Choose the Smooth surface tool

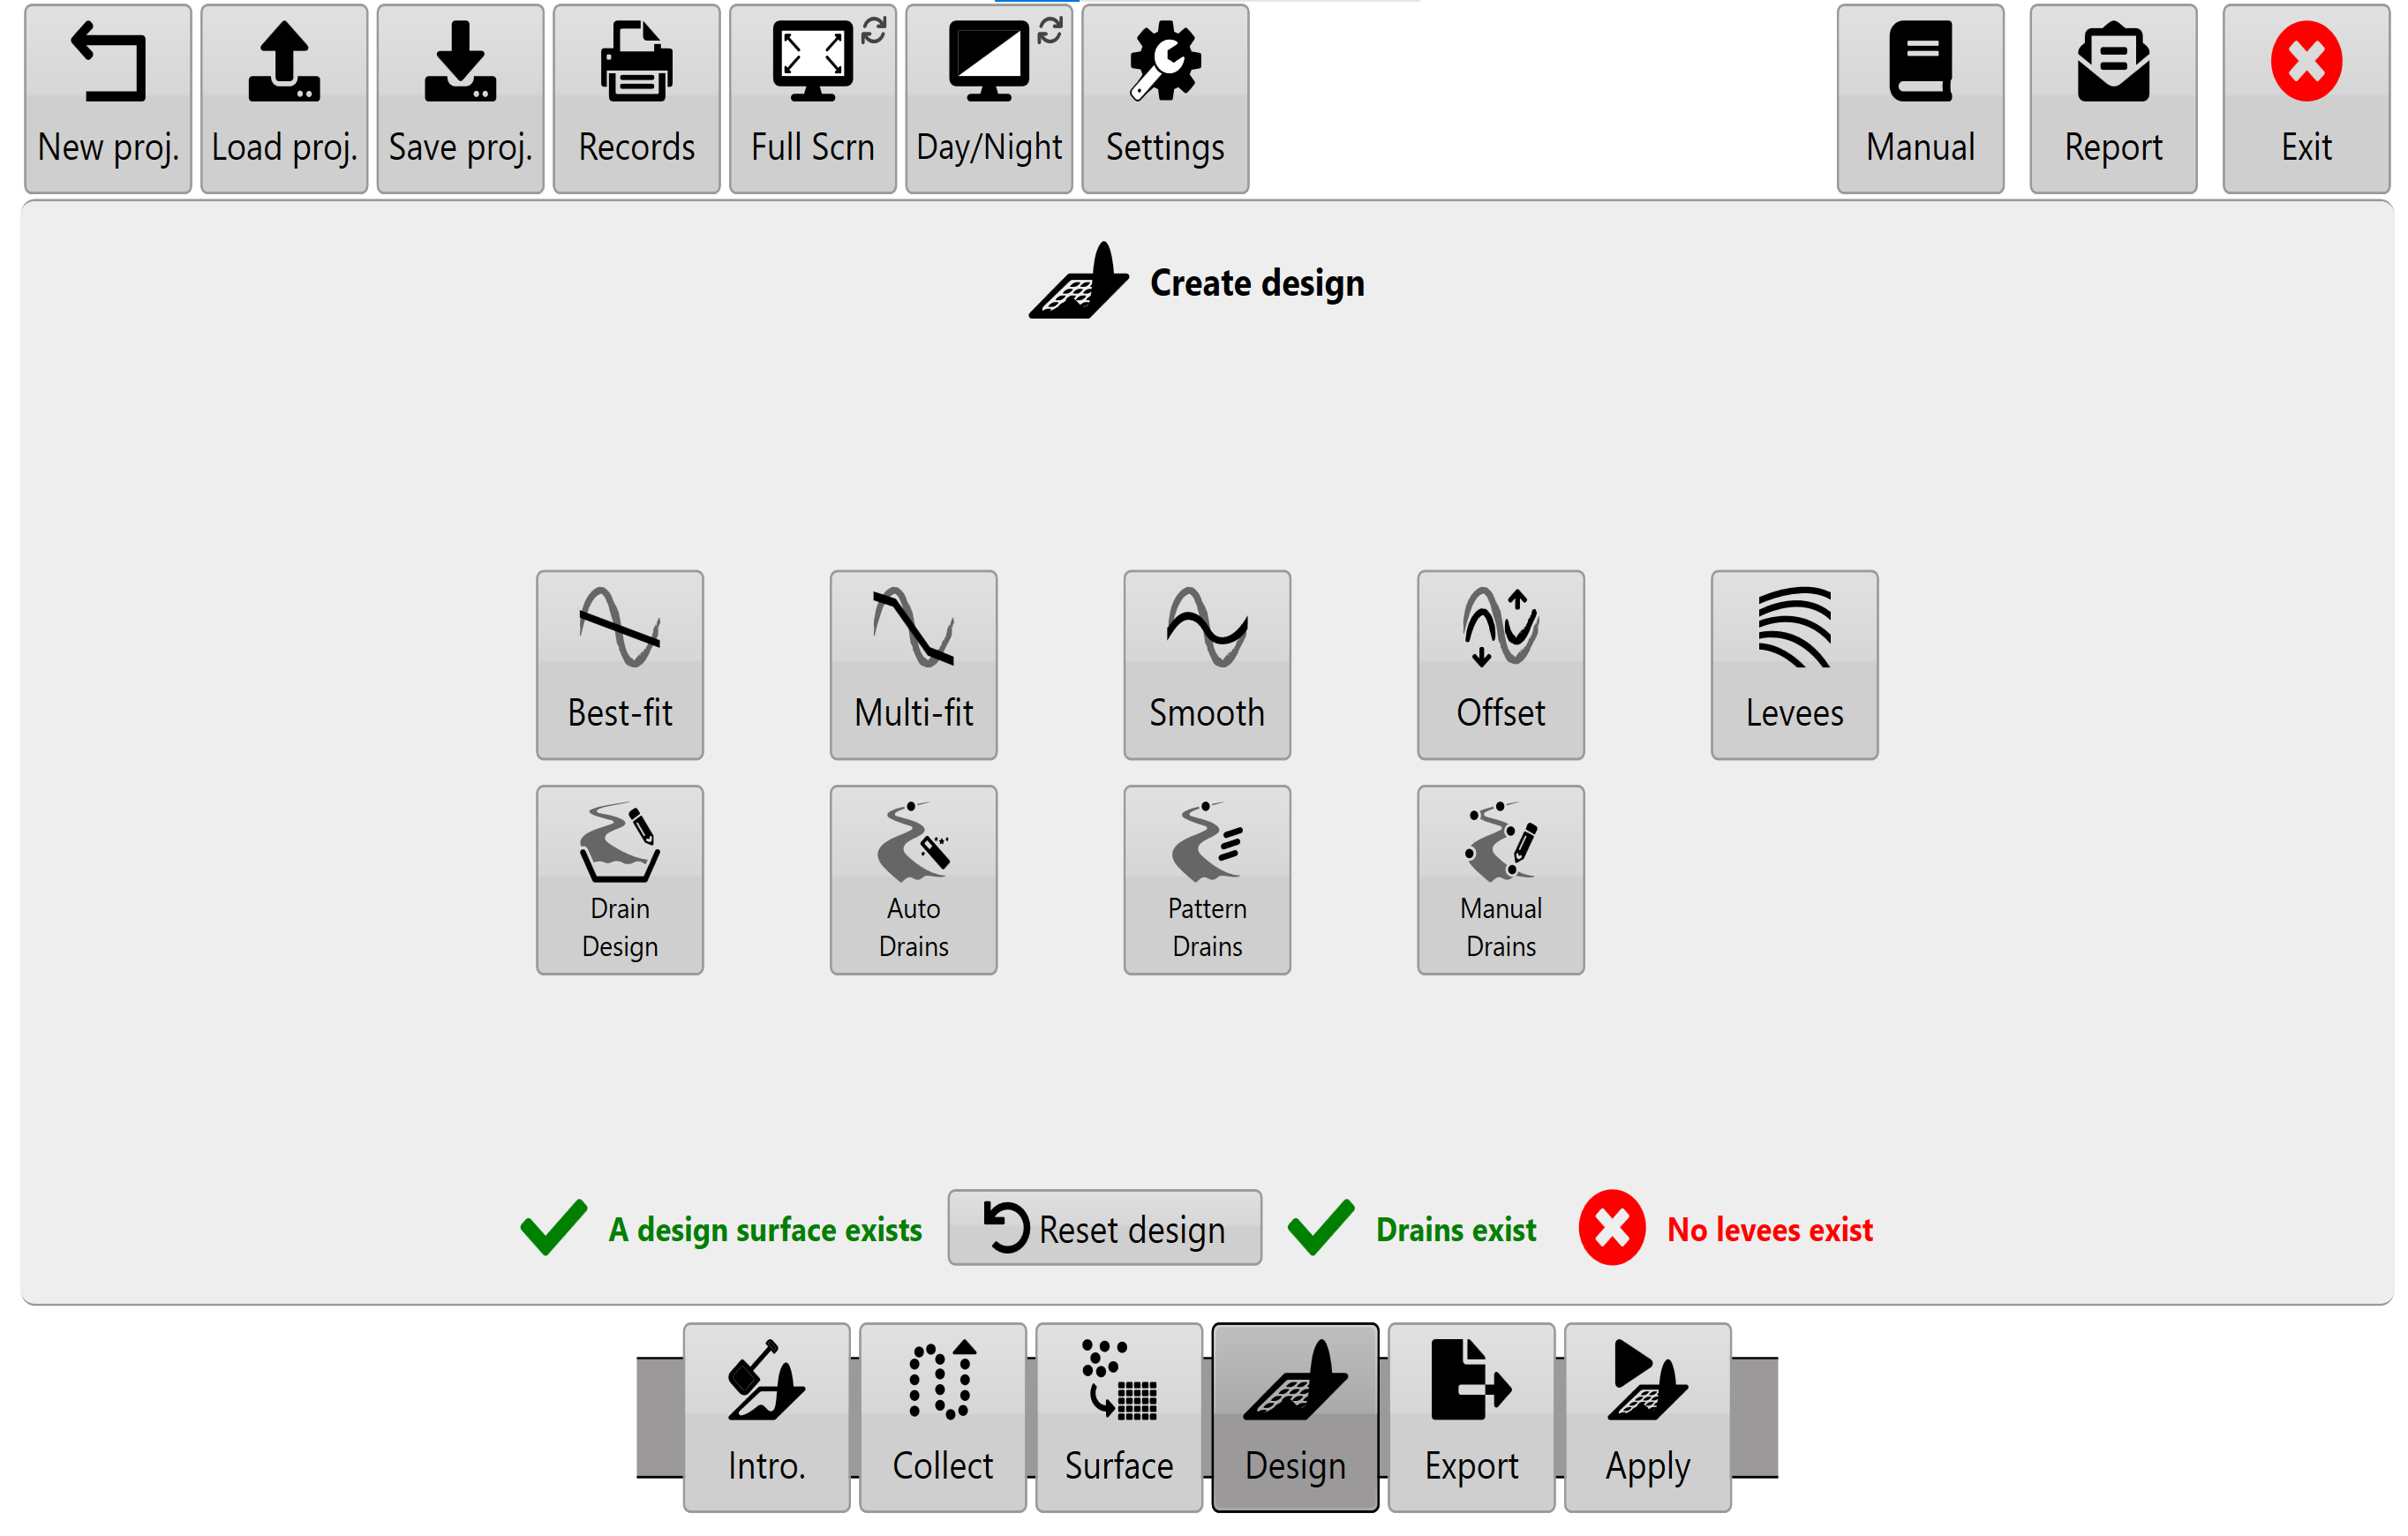[x=1207, y=665]
